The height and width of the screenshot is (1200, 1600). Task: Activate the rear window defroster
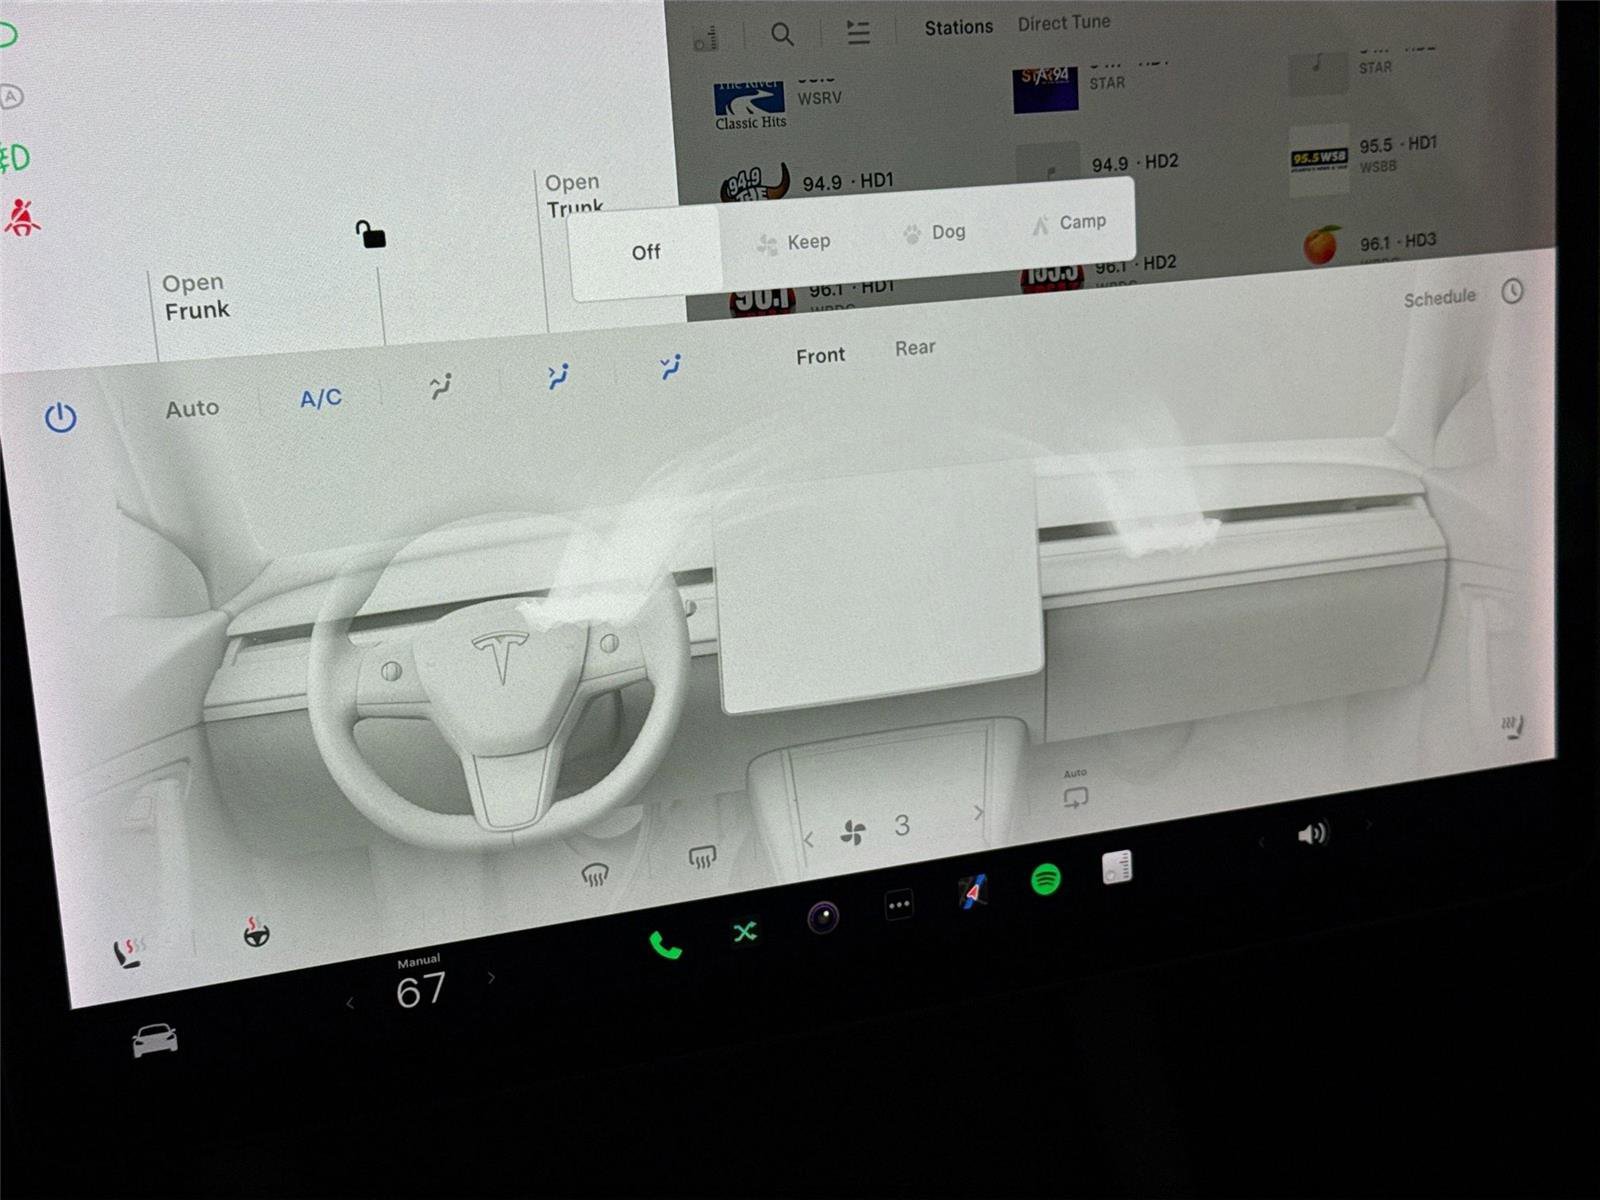coord(703,855)
